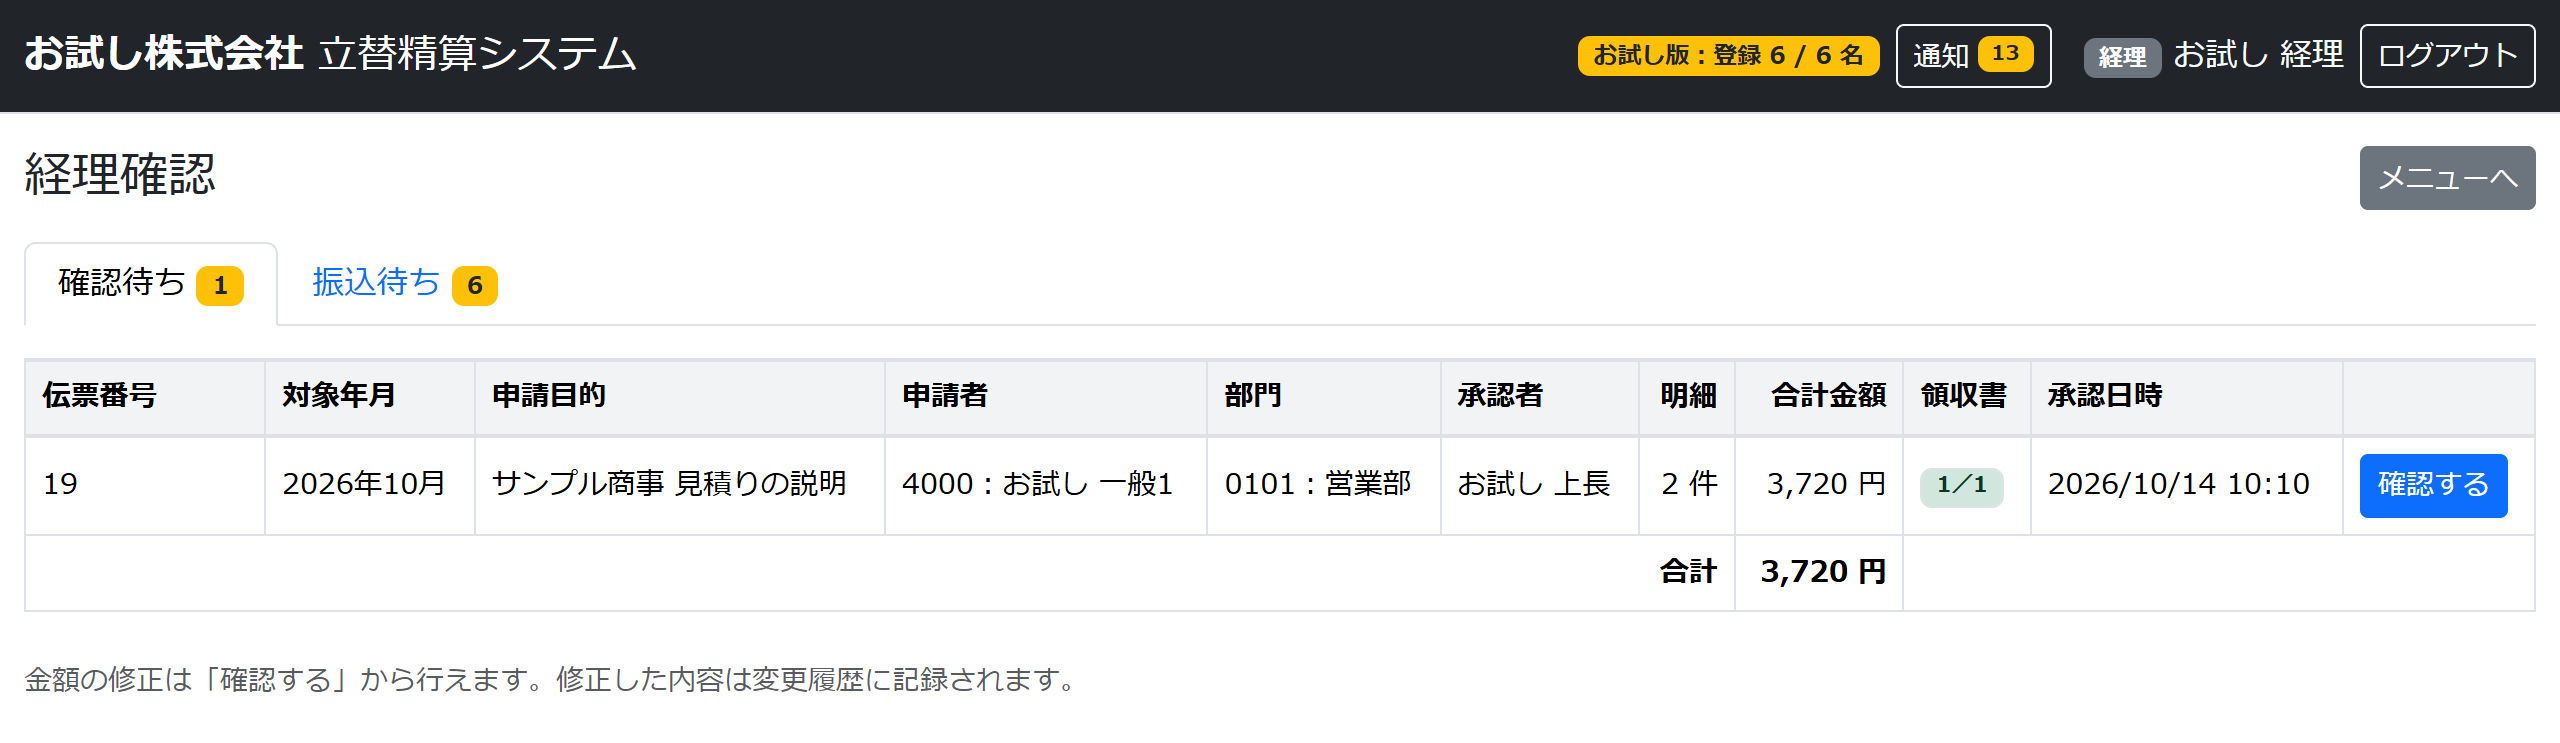Click the 承認日時 column header
The width and height of the screenshot is (2560, 743).
[2105, 396]
